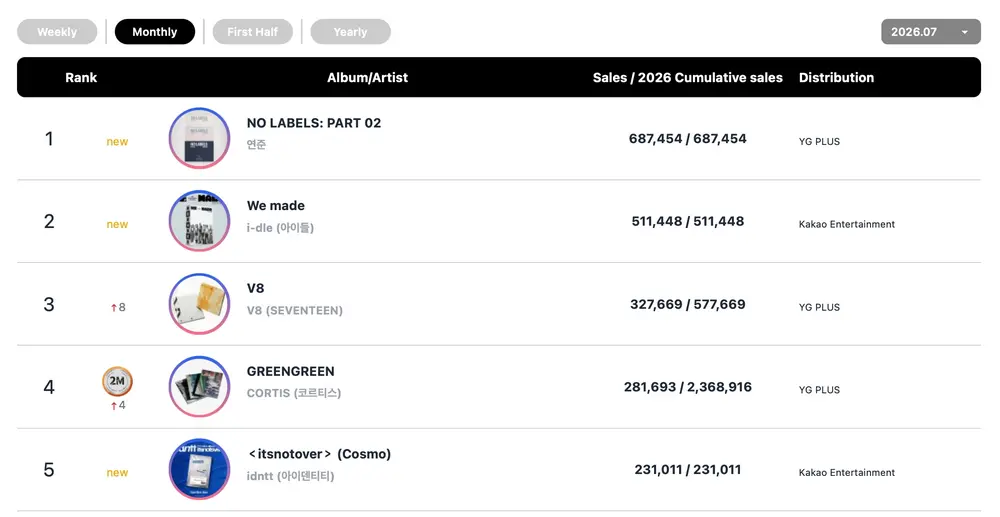Select the Monthly chart tab
The height and width of the screenshot is (517, 1000).
point(155,32)
